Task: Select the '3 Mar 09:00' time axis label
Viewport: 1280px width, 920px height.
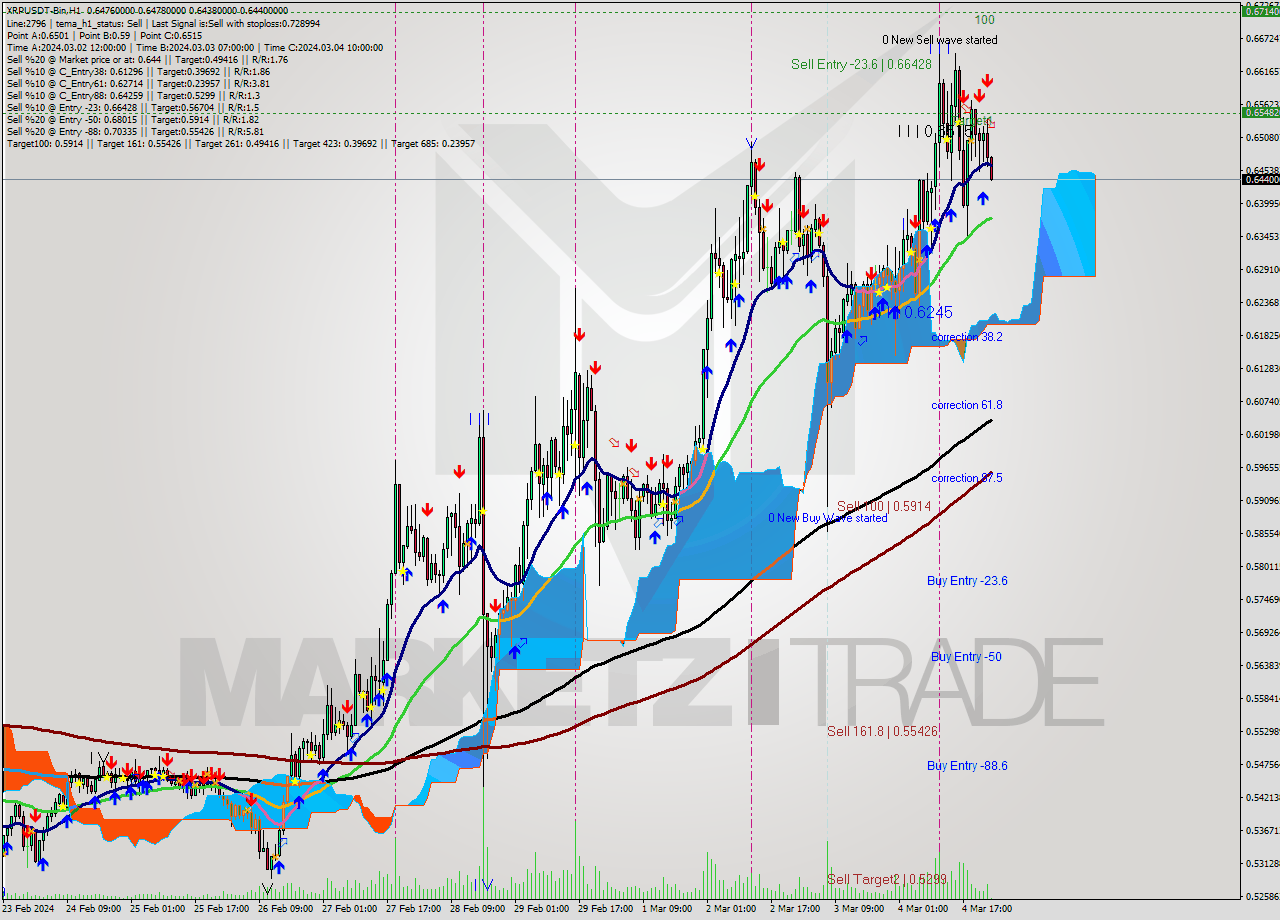Action: click(x=860, y=909)
